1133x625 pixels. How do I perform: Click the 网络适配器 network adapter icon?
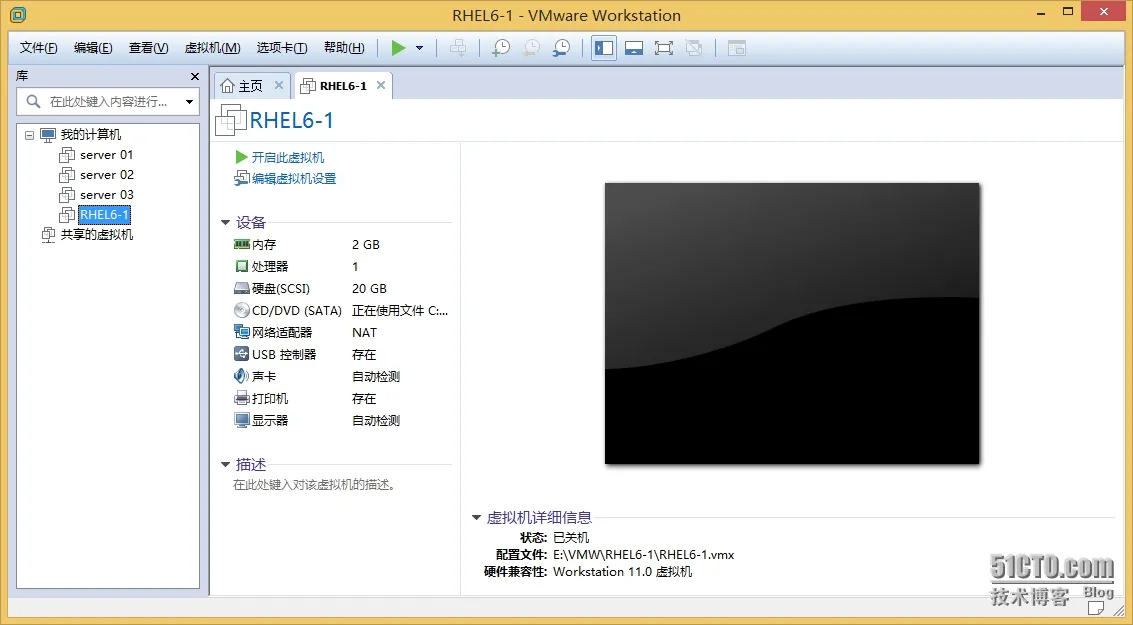pyautogui.click(x=241, y=332)
